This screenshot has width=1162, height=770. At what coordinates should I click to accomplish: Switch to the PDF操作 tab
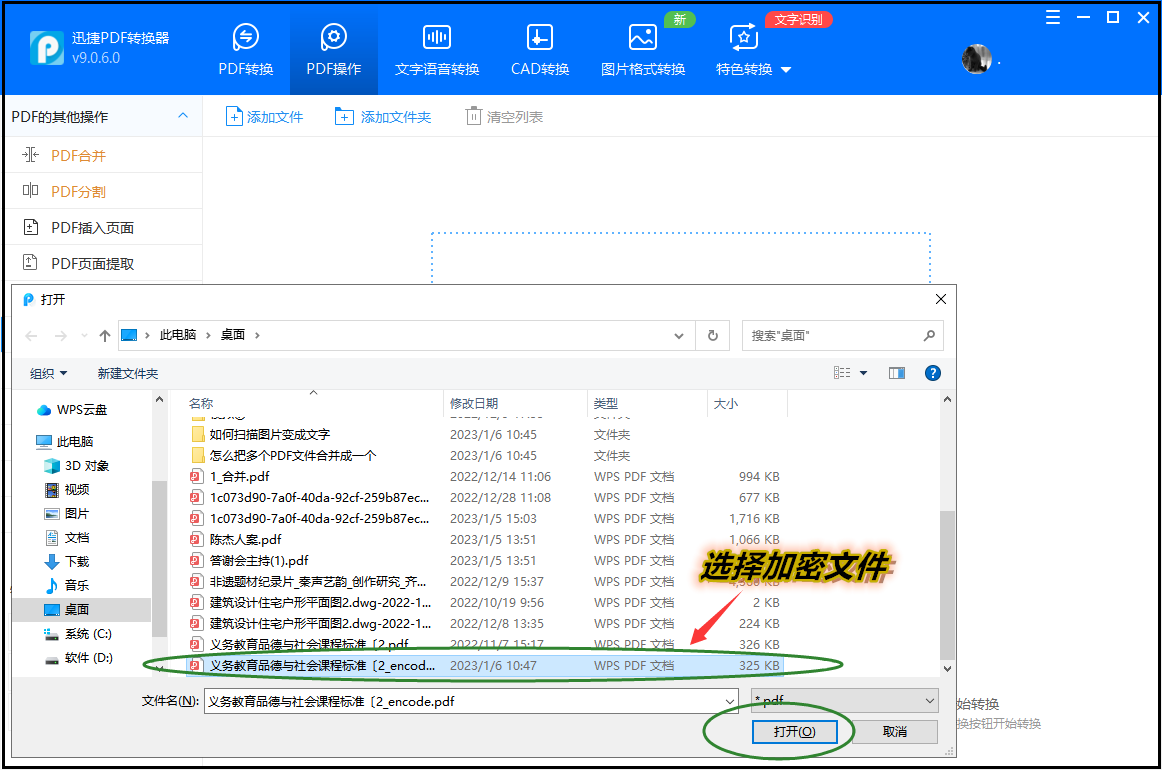333,50
